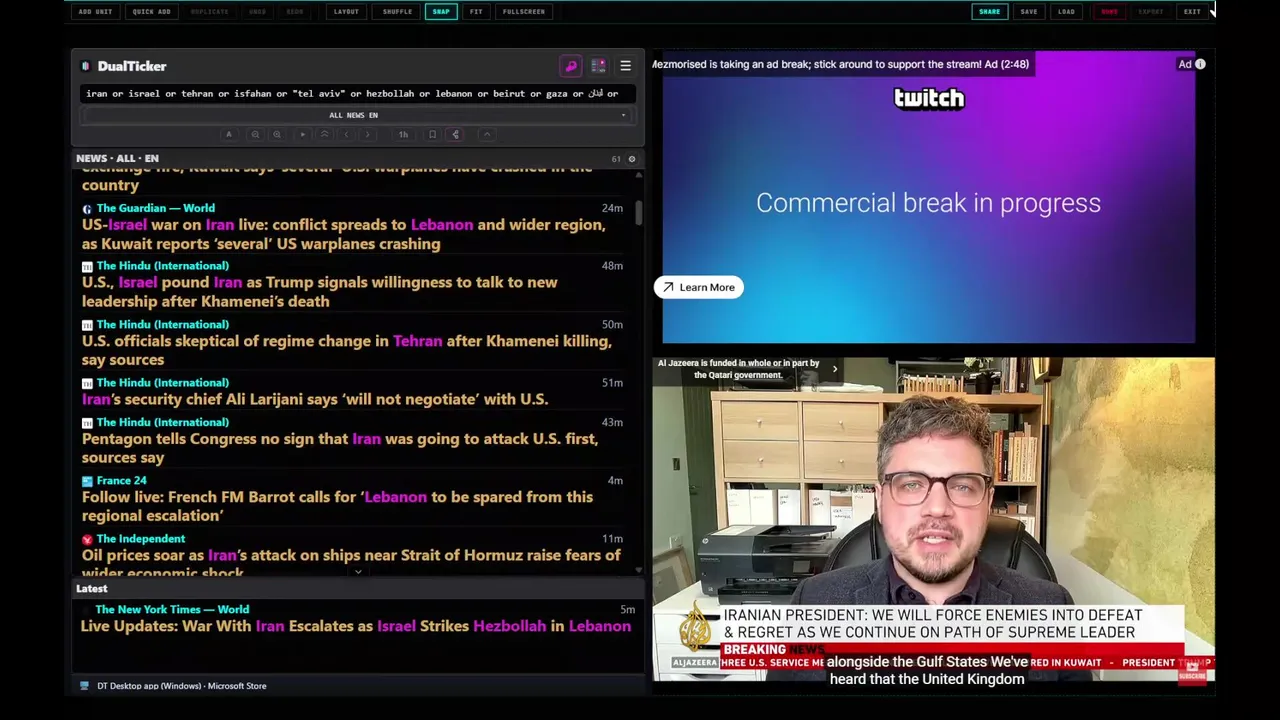This screenshot has width=1280, height=720.
Task: Click the Microsoft Store desktop app icon
Action: [x=84, y=686]
